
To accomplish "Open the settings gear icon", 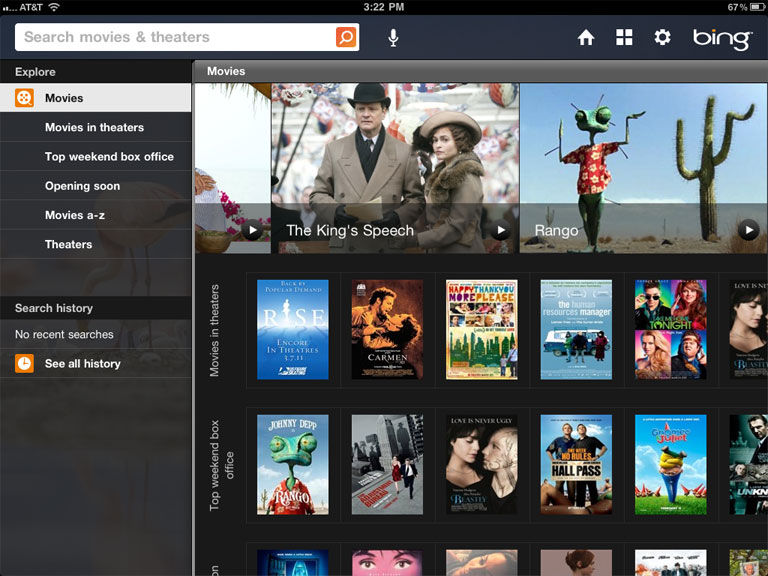I will (x=662, y=37).
